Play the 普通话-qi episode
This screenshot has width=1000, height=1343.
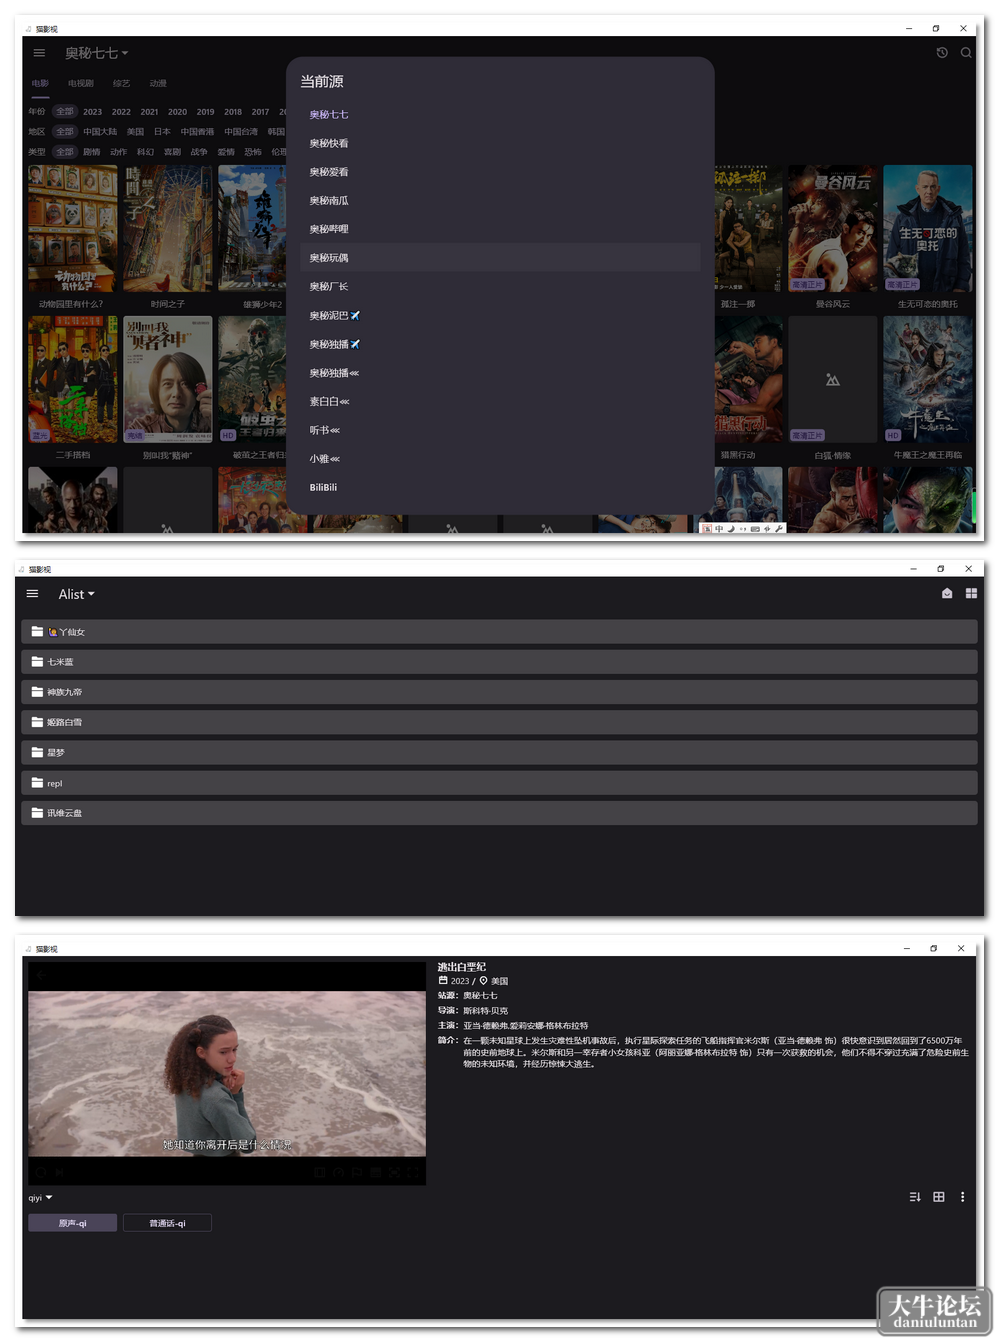point(167,1223)
